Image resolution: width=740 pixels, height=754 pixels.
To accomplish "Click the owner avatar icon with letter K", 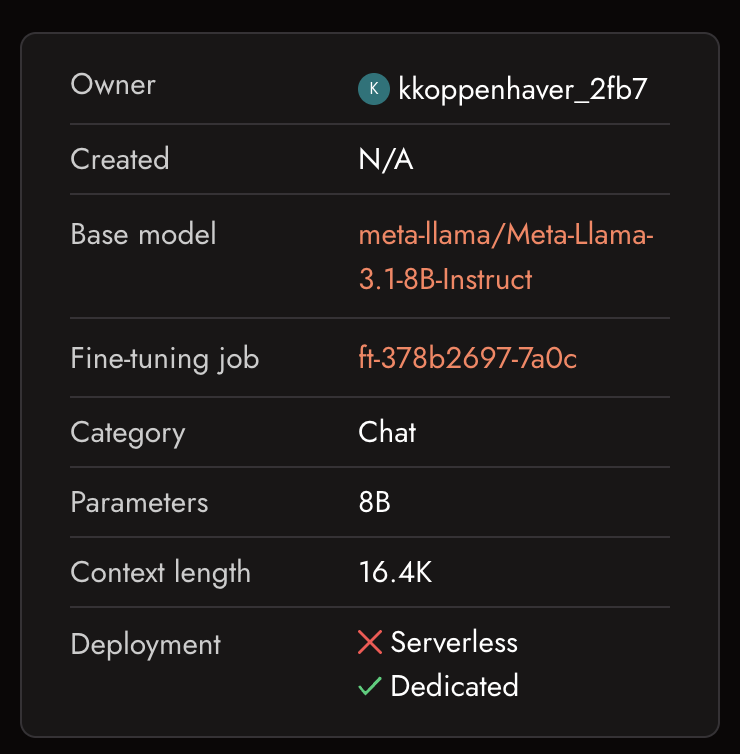I will [373, 89].
